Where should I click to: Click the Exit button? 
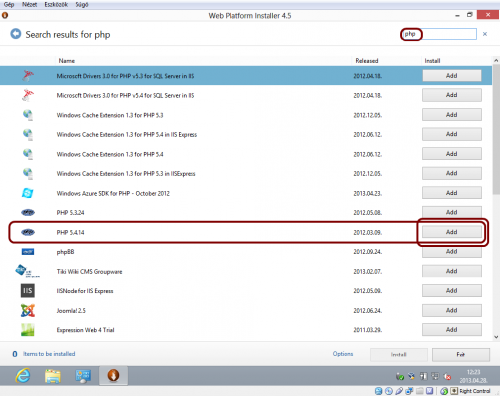coord(461,354)
